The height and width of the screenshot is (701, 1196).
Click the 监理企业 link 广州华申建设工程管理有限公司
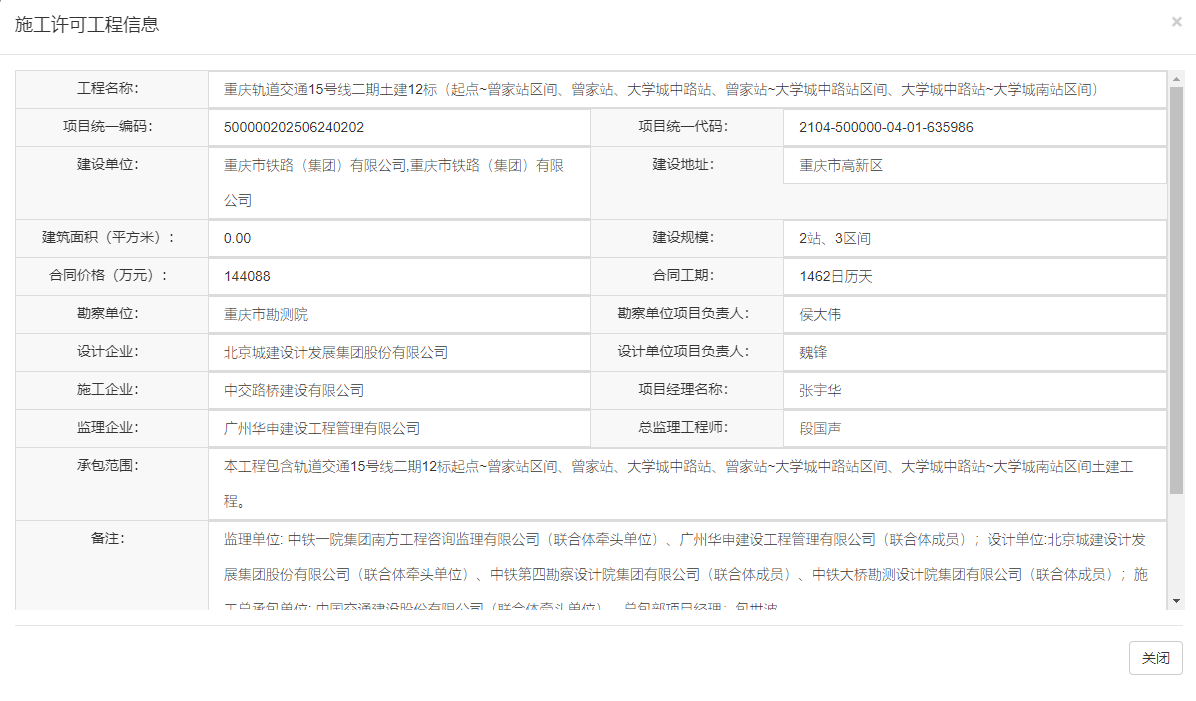(x=320, y=428)
